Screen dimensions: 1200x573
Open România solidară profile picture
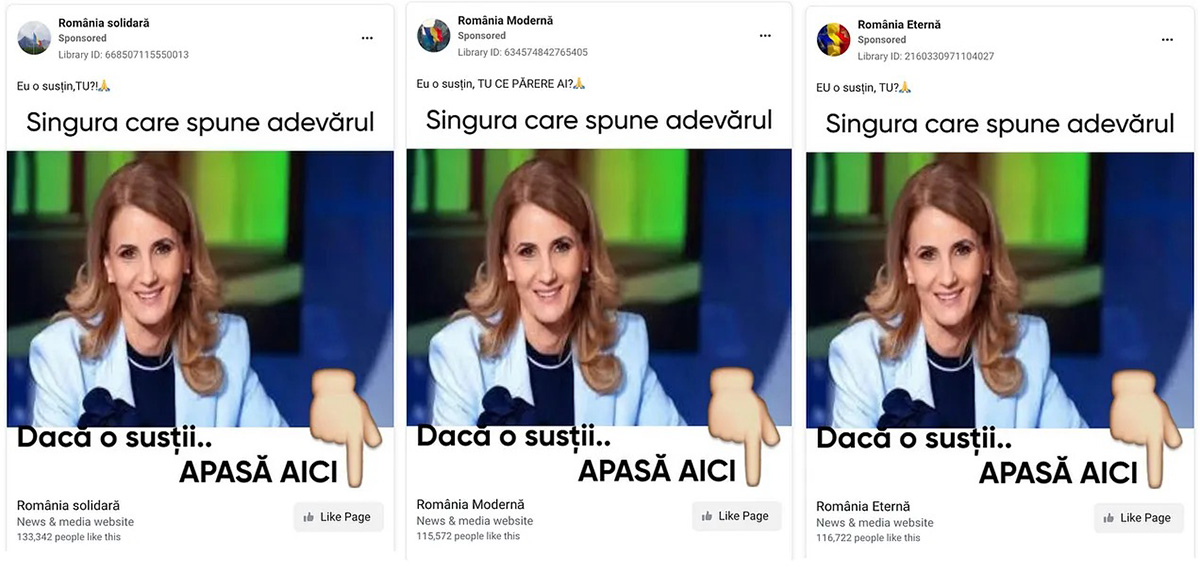click(x=34, y=38)
